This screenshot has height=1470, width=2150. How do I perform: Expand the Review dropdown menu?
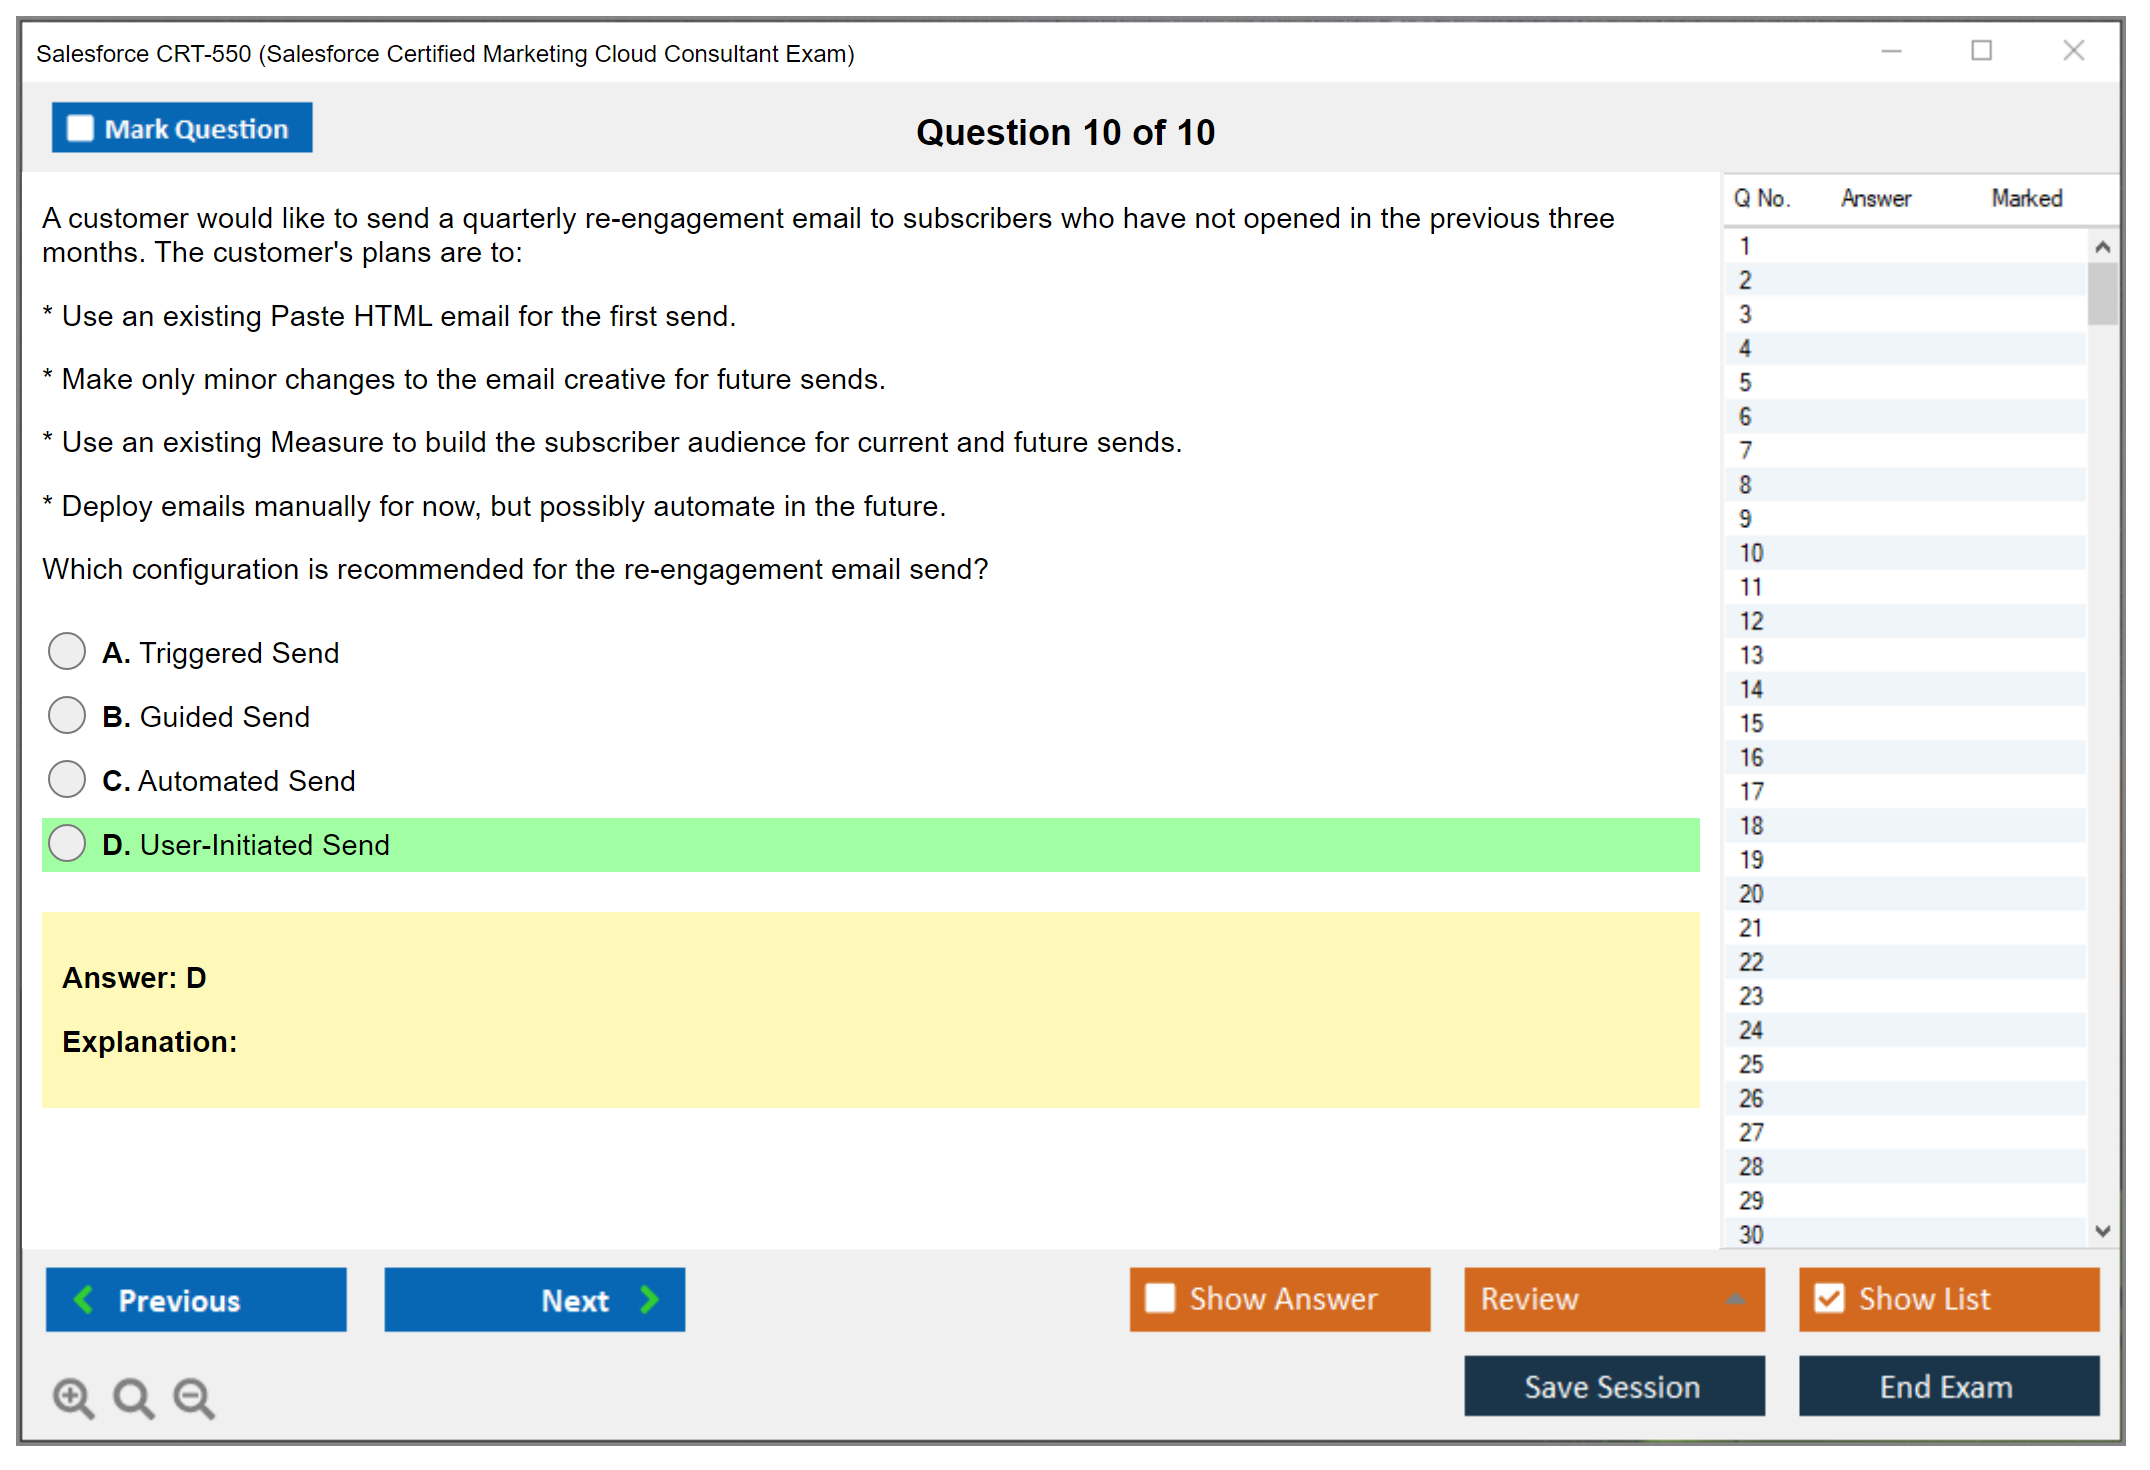coord(1735,1298)
